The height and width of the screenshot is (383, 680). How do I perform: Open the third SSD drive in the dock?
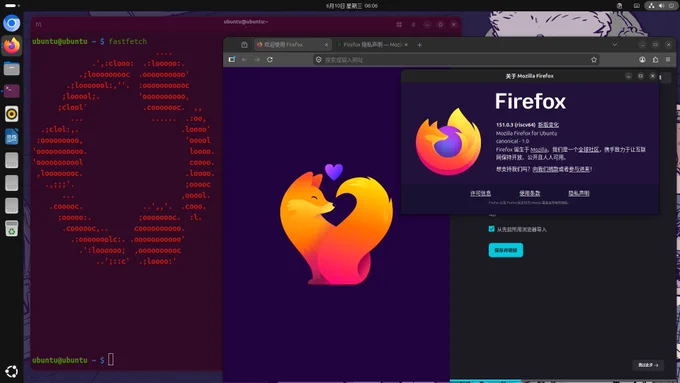point(12,206)
